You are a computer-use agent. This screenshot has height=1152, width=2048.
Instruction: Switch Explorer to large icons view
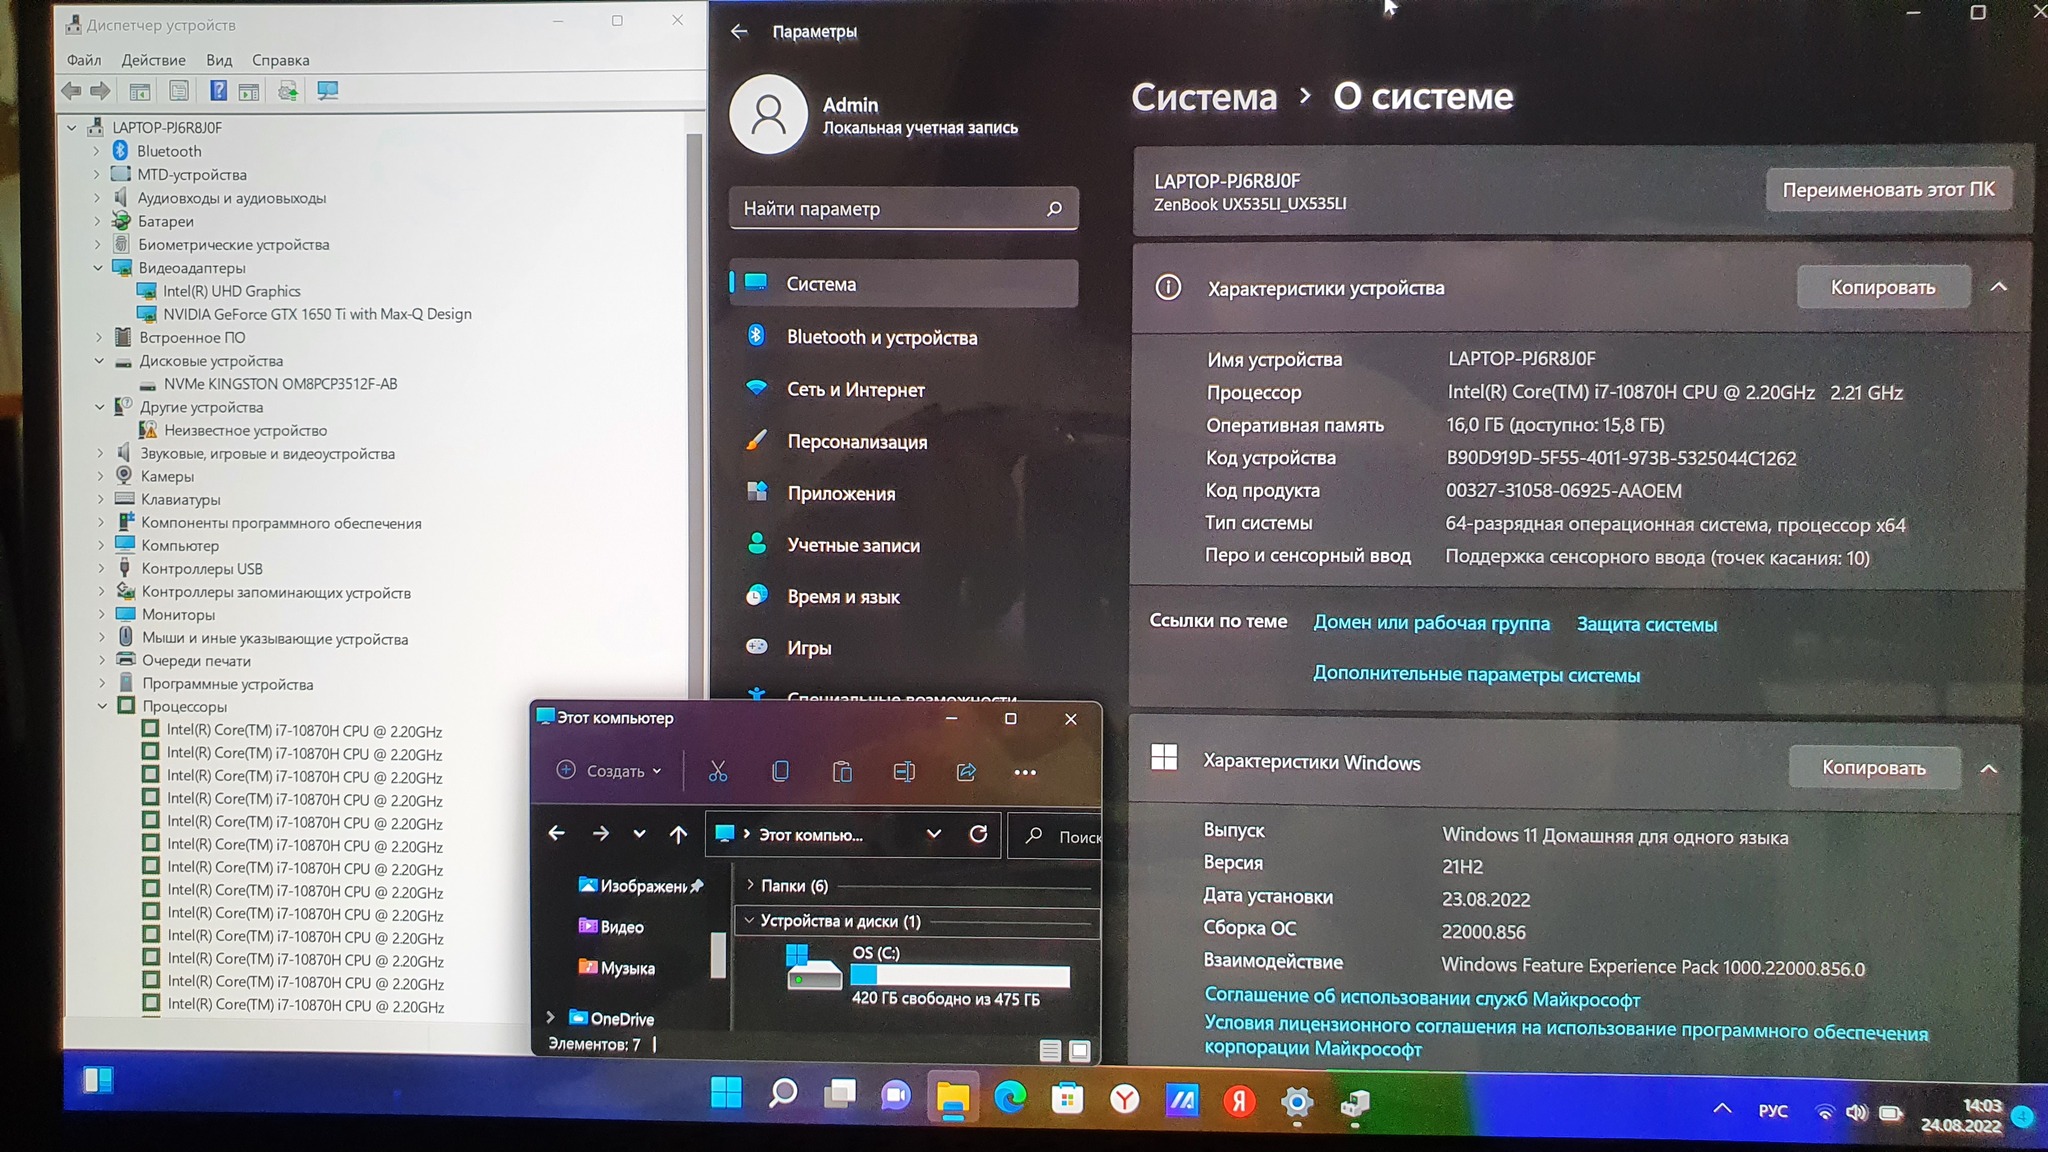[x=1079, y=1050]
